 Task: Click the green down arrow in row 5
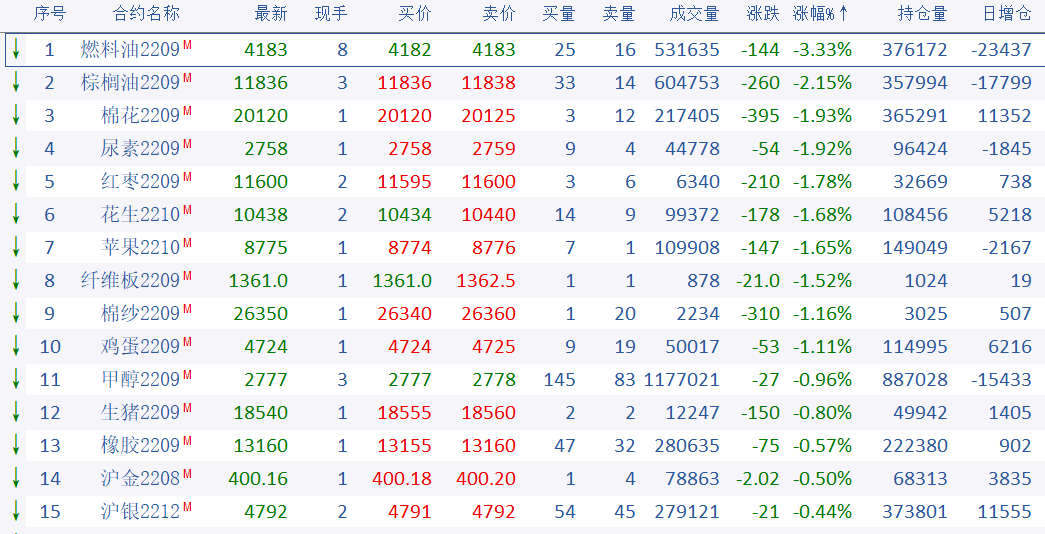click(16, 181)
